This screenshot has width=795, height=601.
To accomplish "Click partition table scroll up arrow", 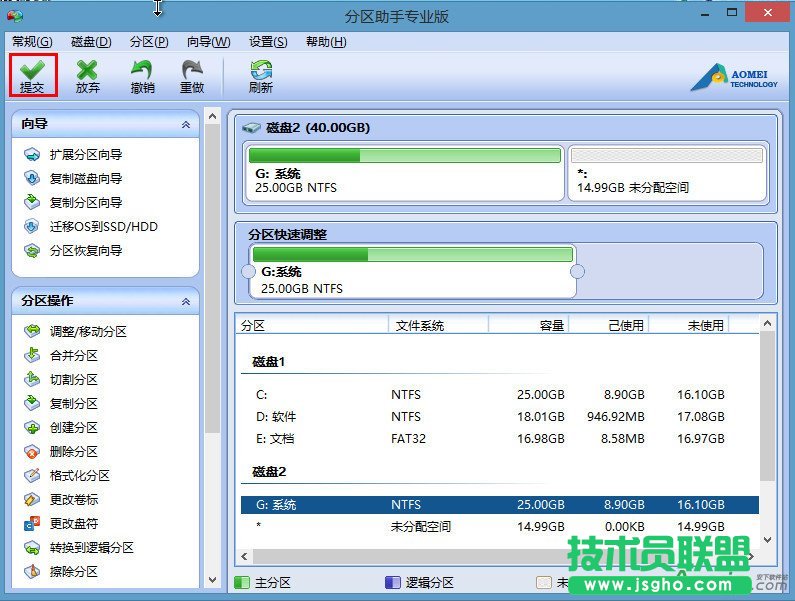I will 767,323.
